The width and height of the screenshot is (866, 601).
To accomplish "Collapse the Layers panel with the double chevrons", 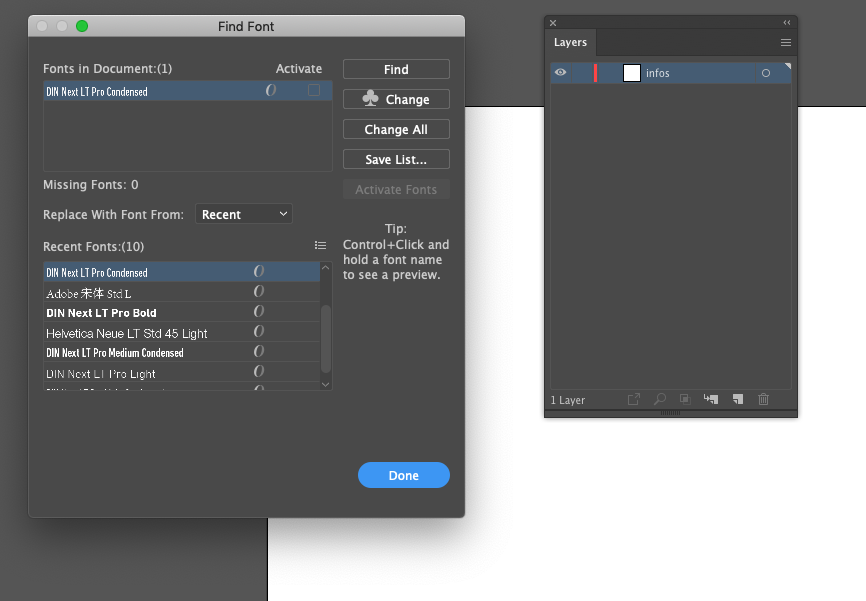I will tap(788, 21).
